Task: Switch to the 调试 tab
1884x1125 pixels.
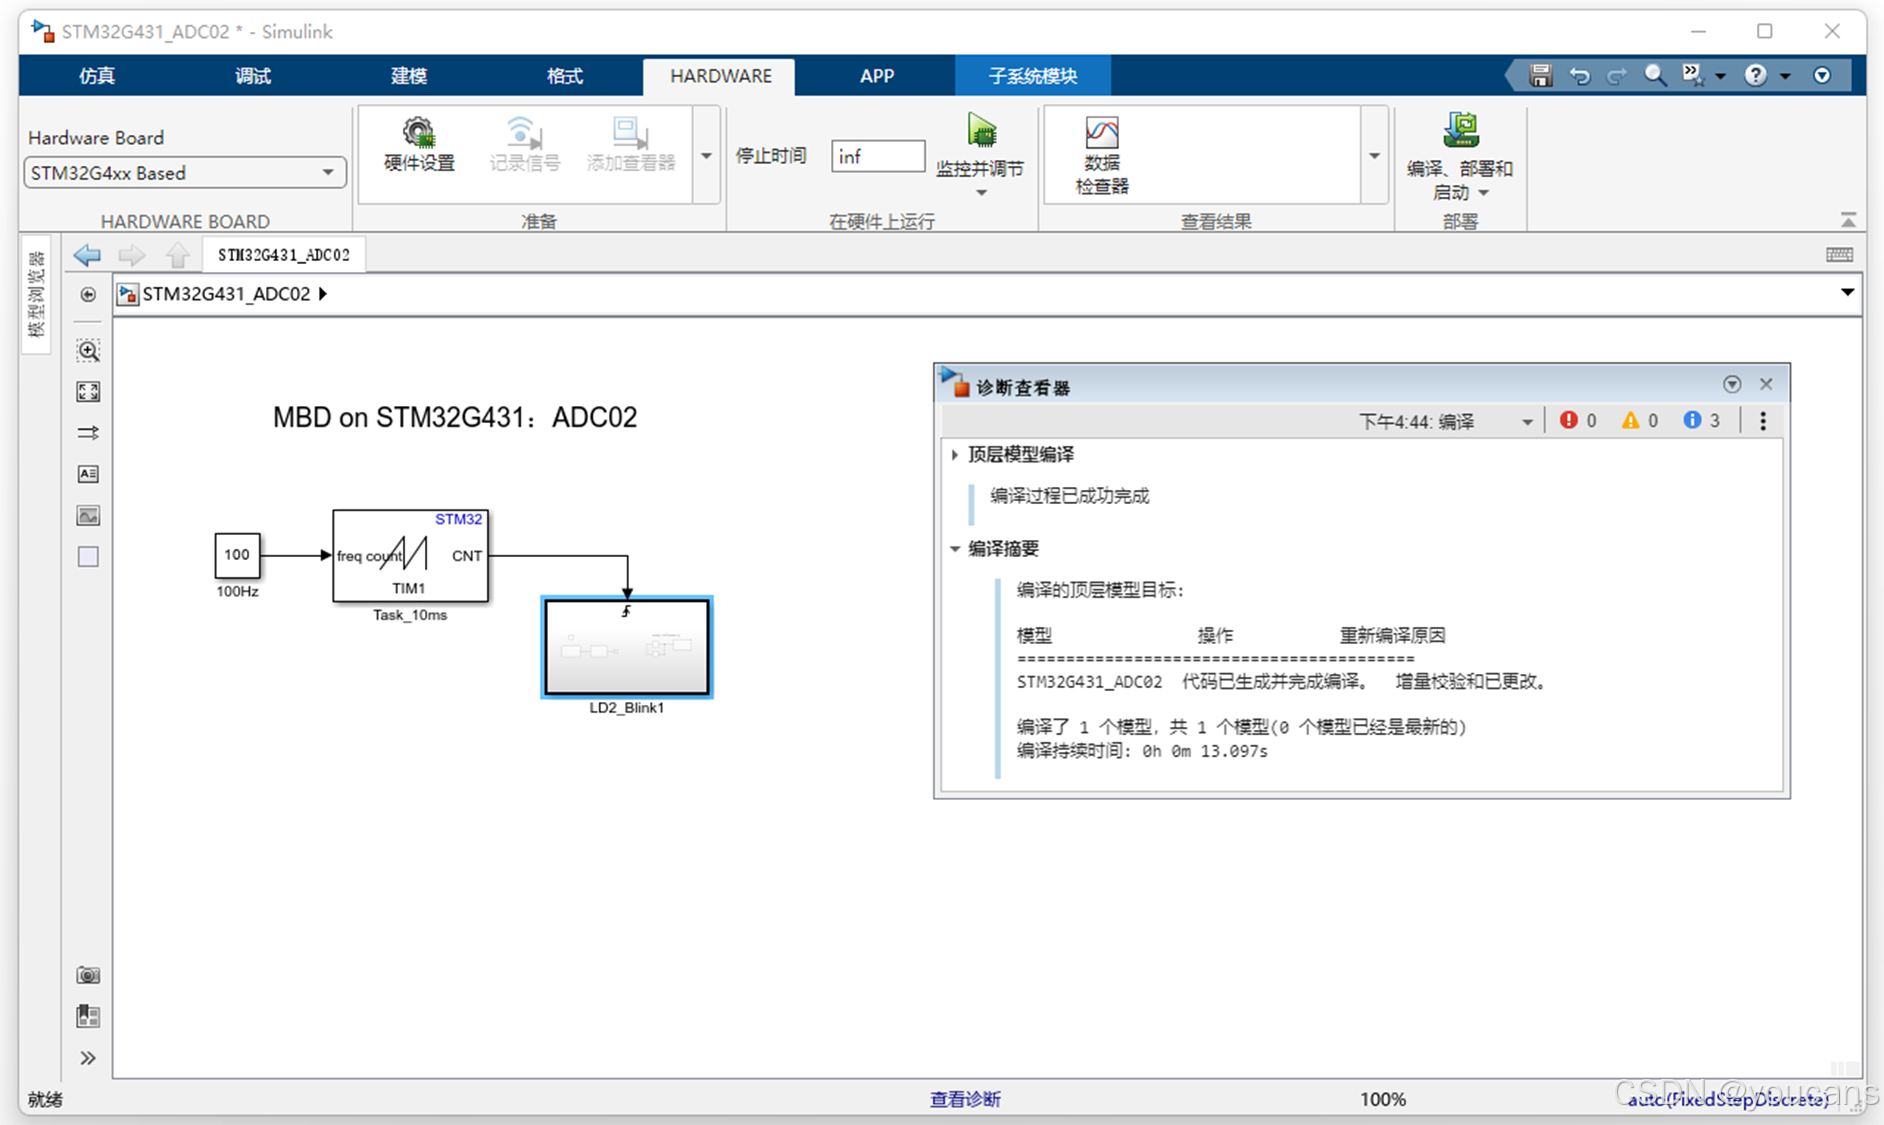Action: point(253,76)
